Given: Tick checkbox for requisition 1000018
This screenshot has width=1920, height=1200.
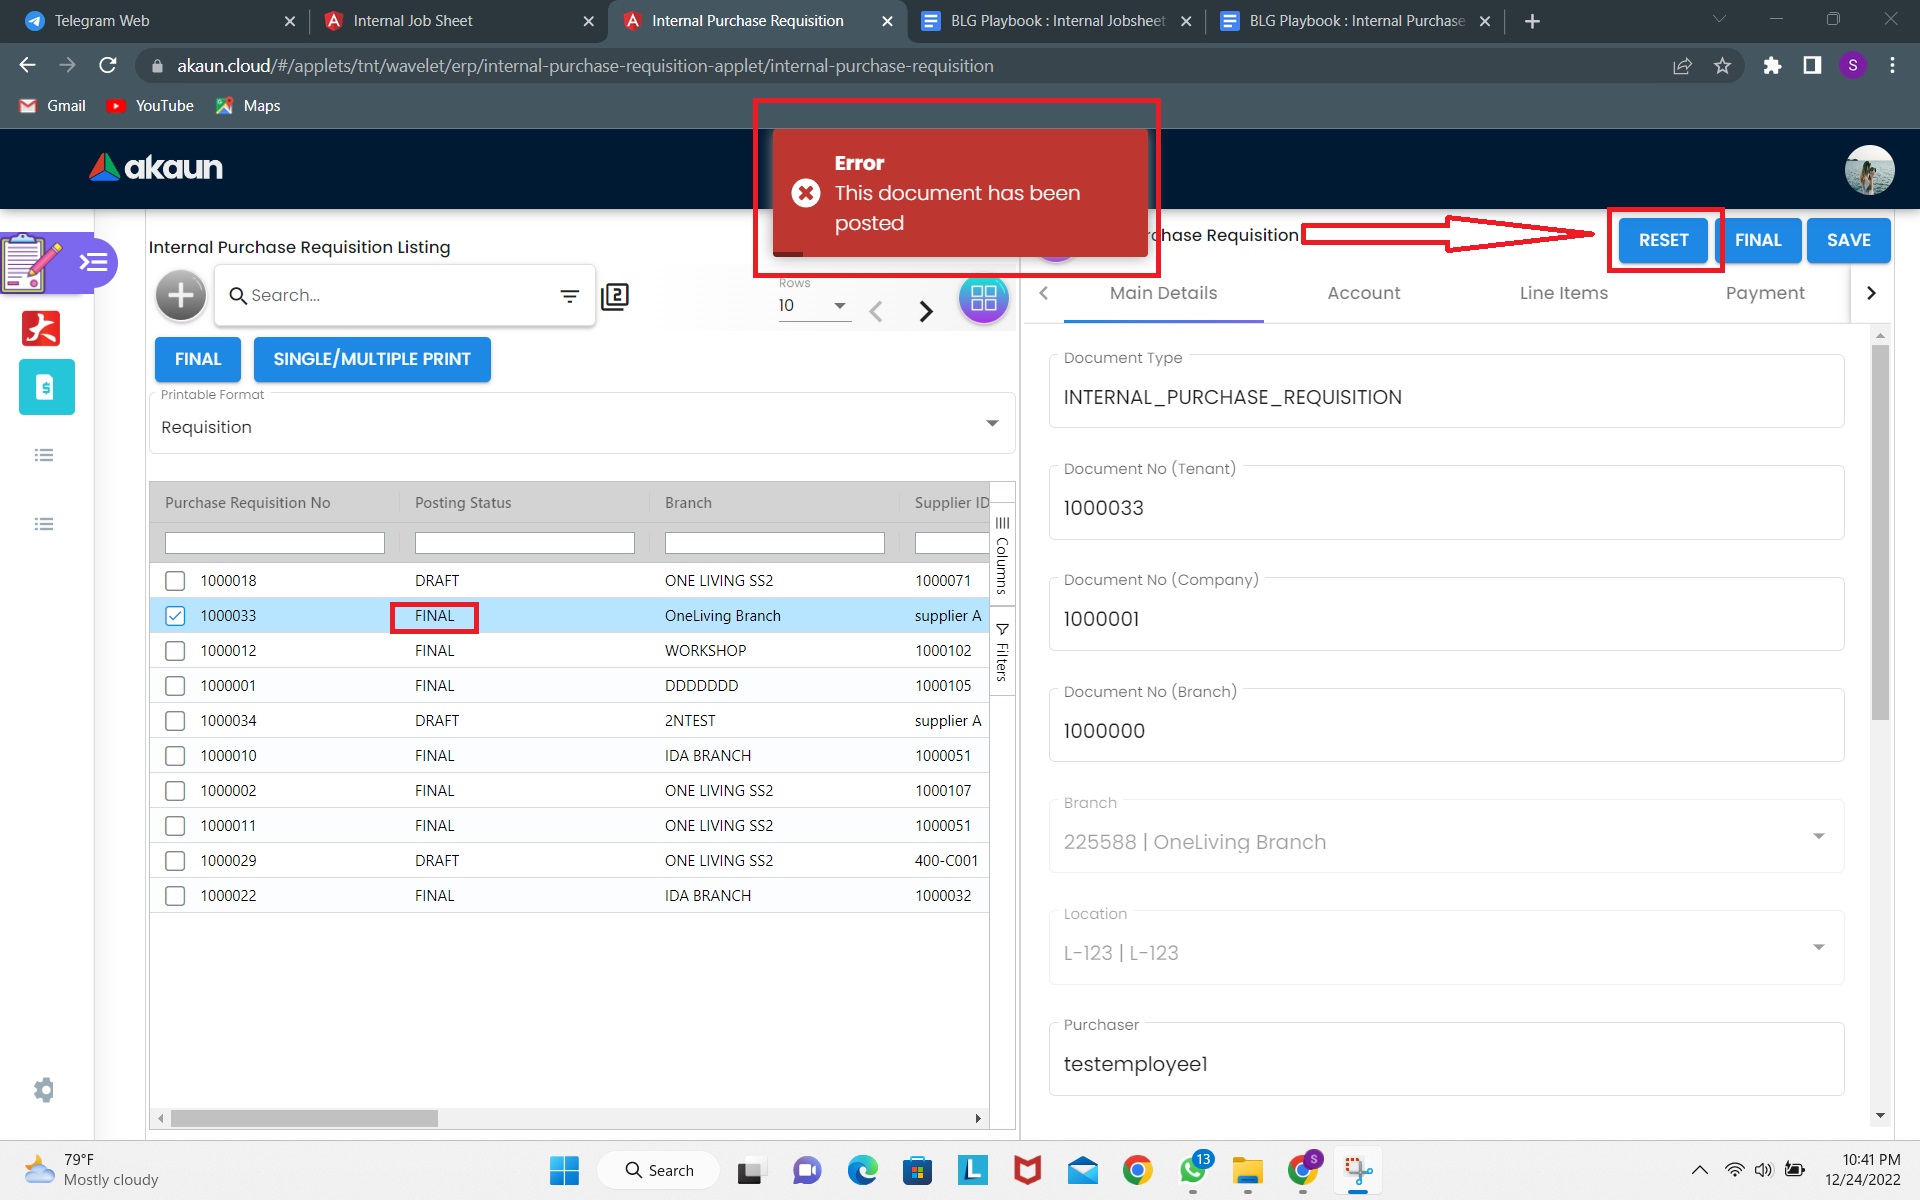Looking at the screenshot, I should [x=175, y=581].
